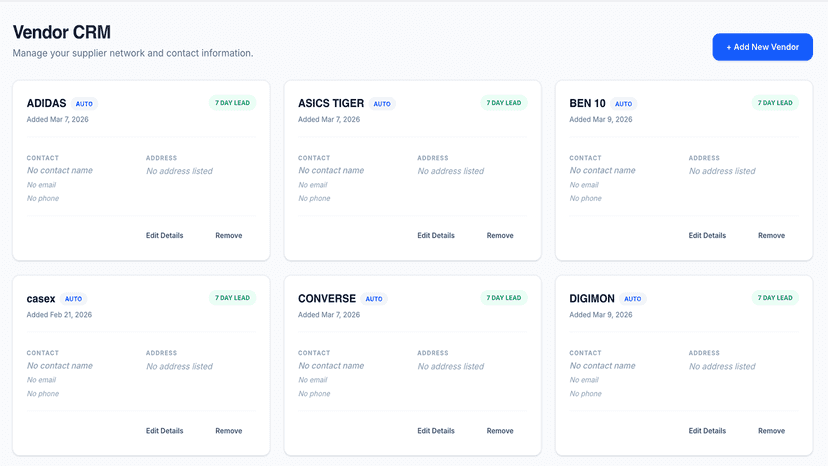The height and width of the screenshot is (466, 828).
Task: Click 'Added Mar 7, 2026' under ADIDAS
Action: [58, 119]
